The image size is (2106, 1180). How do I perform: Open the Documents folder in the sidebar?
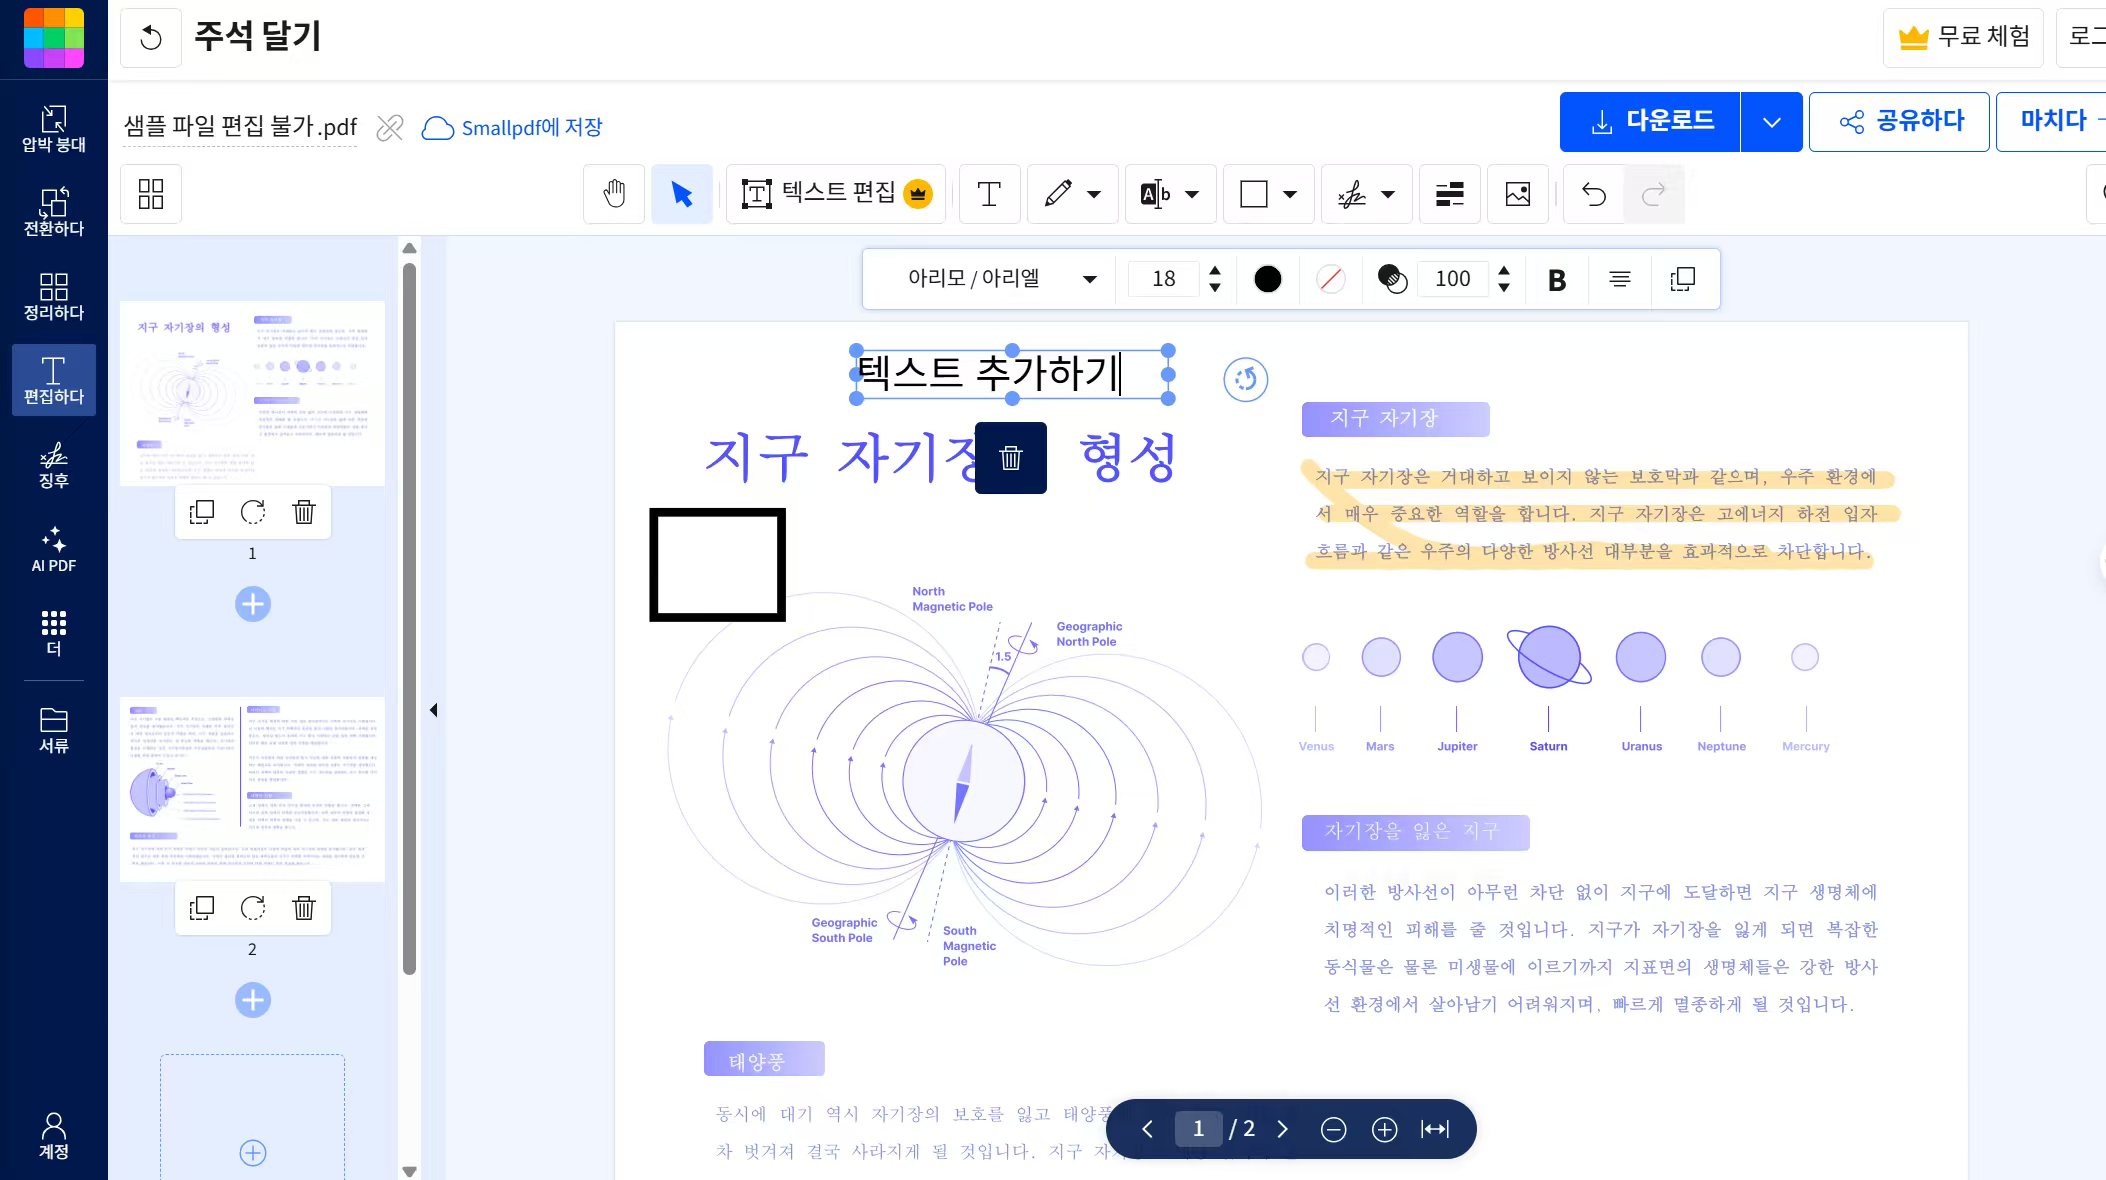coord(54,730)
